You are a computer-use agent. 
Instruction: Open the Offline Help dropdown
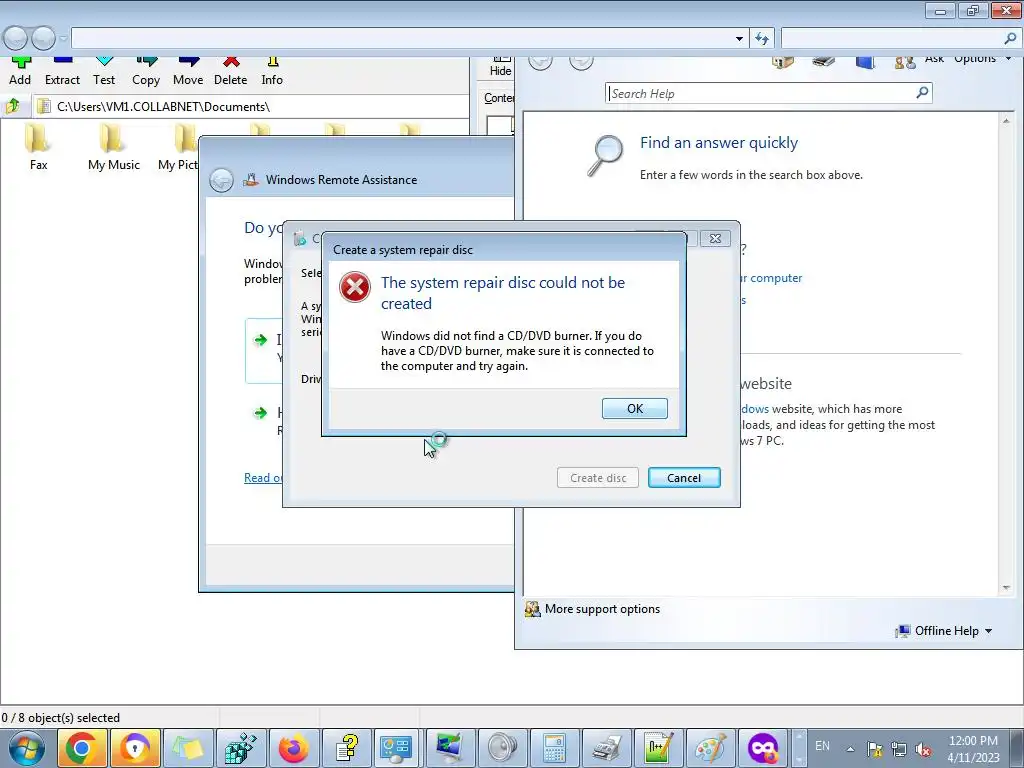point(945,631)
